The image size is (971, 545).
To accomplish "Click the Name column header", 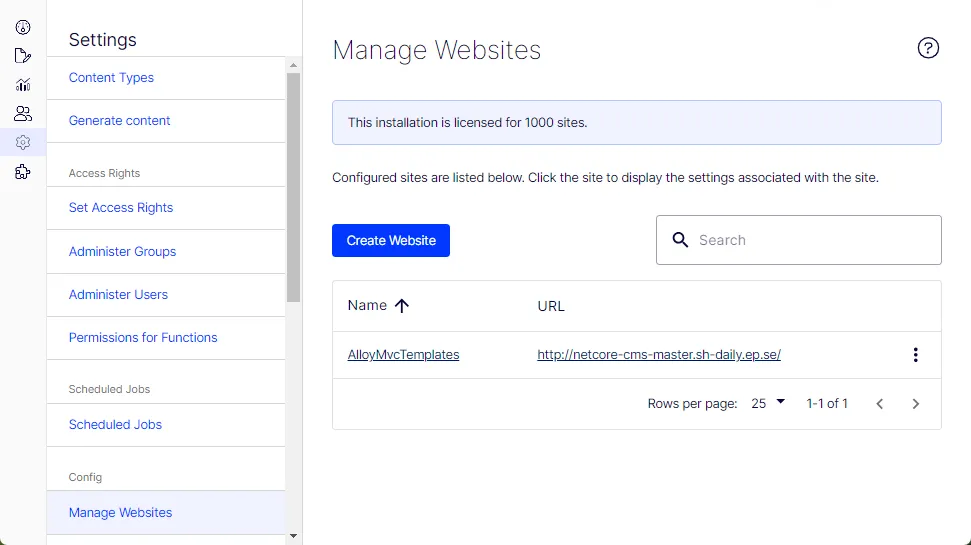I will (x=367, y=305).
